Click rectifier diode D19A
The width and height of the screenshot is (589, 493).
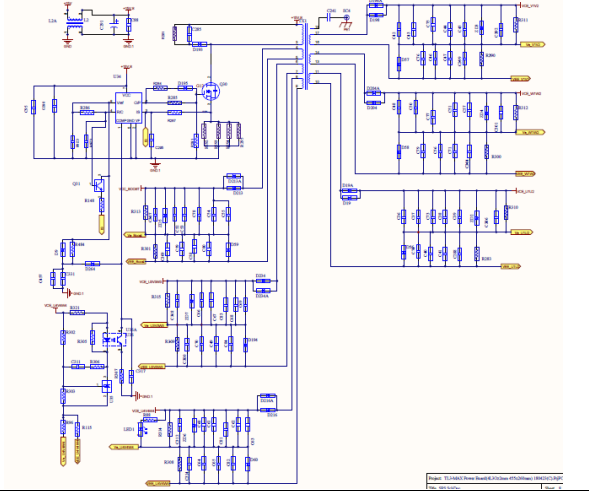pos(349,191)
